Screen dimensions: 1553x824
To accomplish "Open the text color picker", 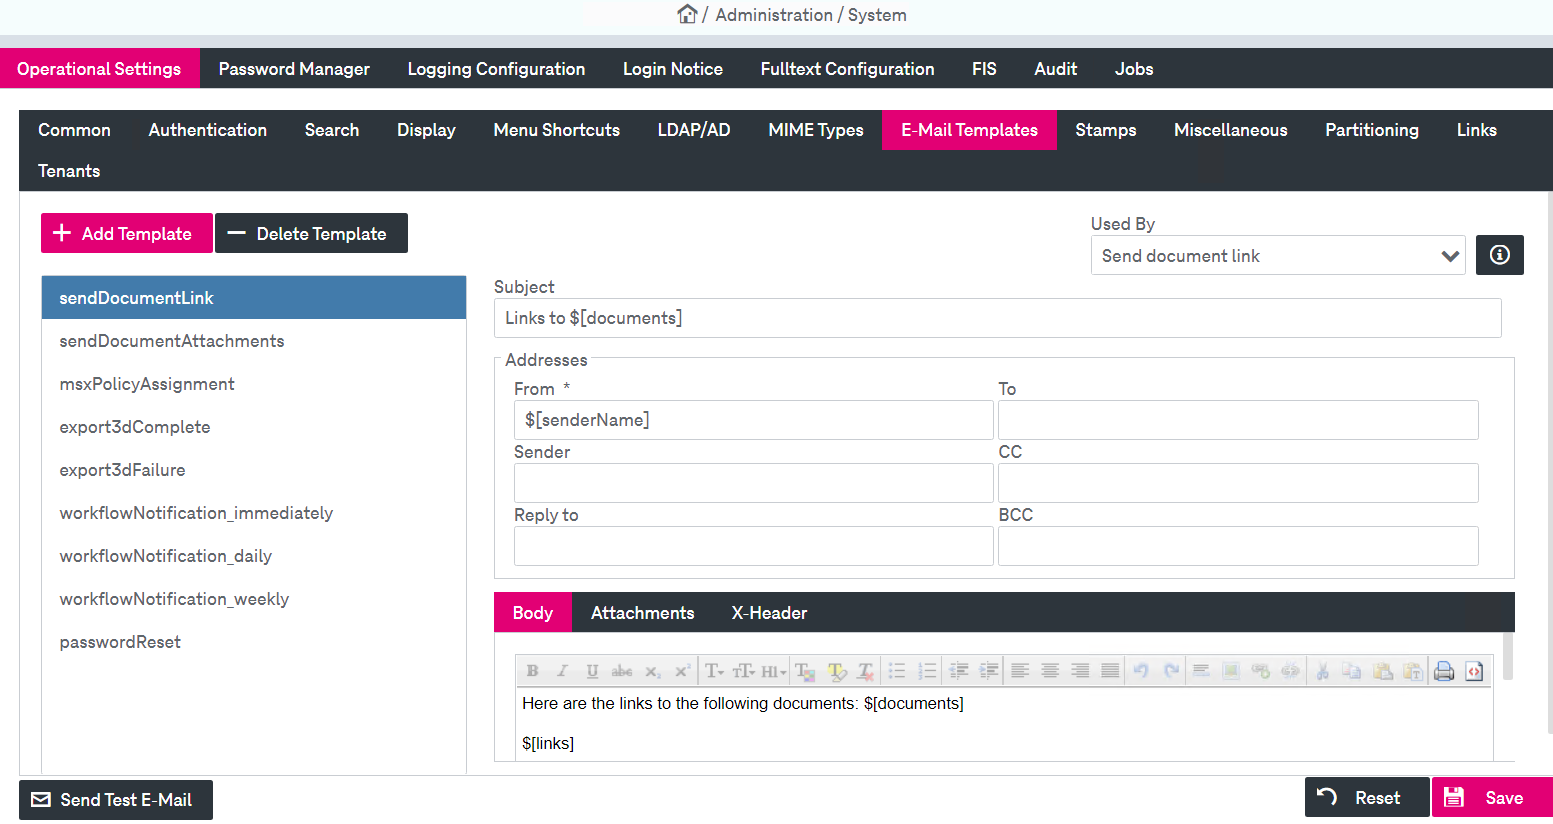I will point(805,670).
